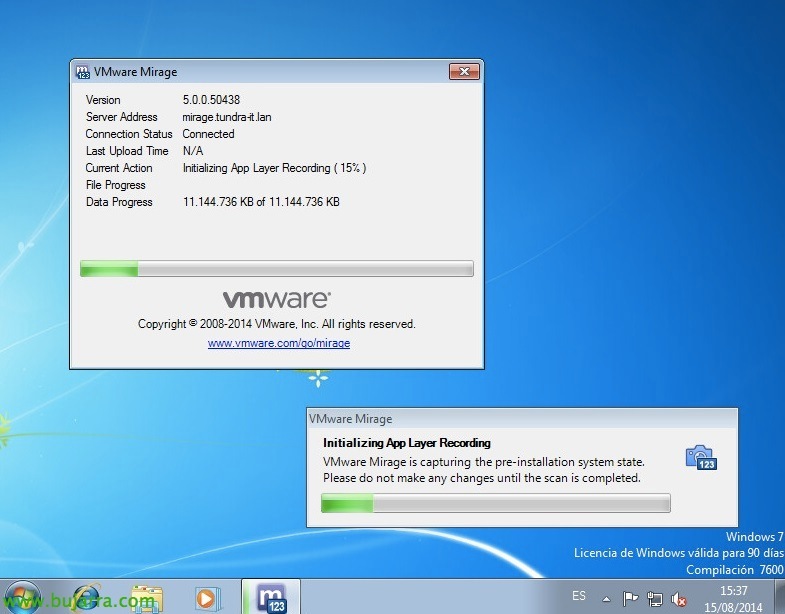This screenshot has height=614, width=785.
Task: Click the 'Current Action' label
Action: coord(119,168)
